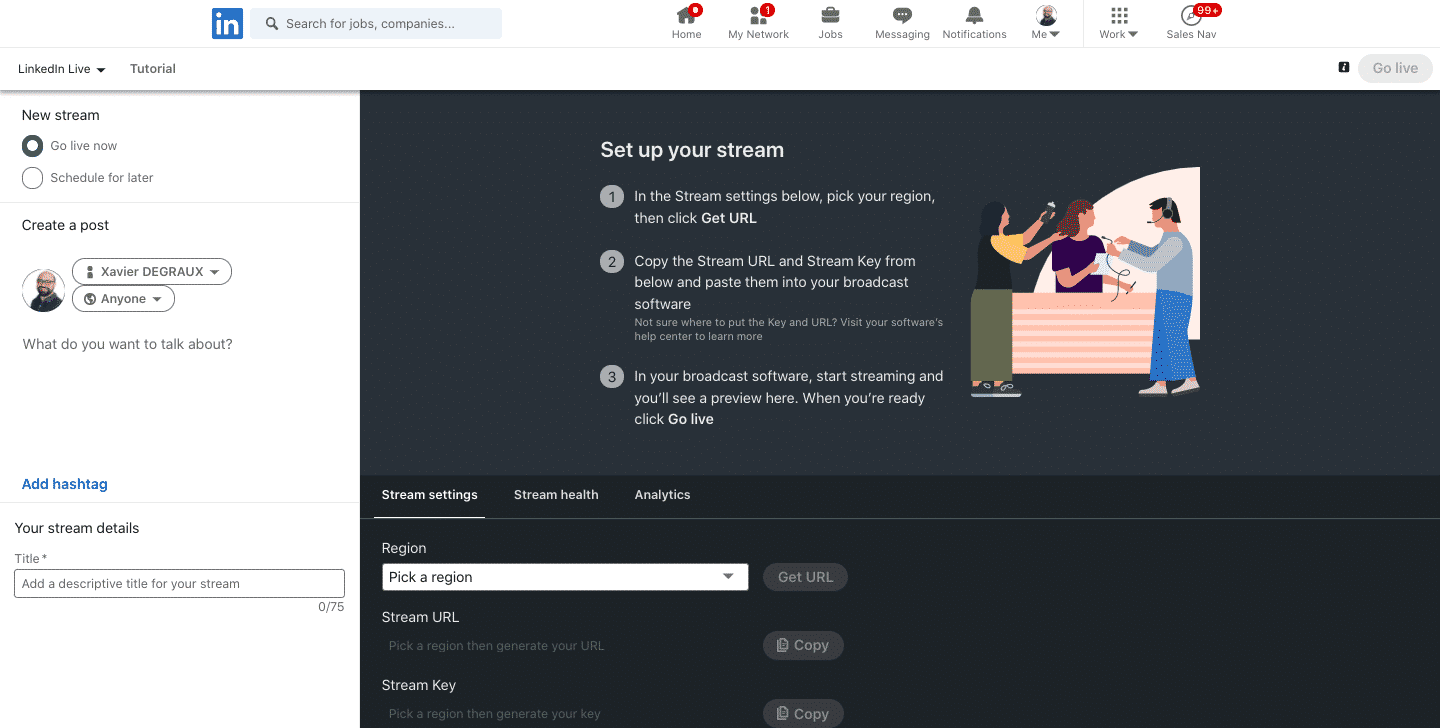Switch to the Analytics tab

coord(662,495)
